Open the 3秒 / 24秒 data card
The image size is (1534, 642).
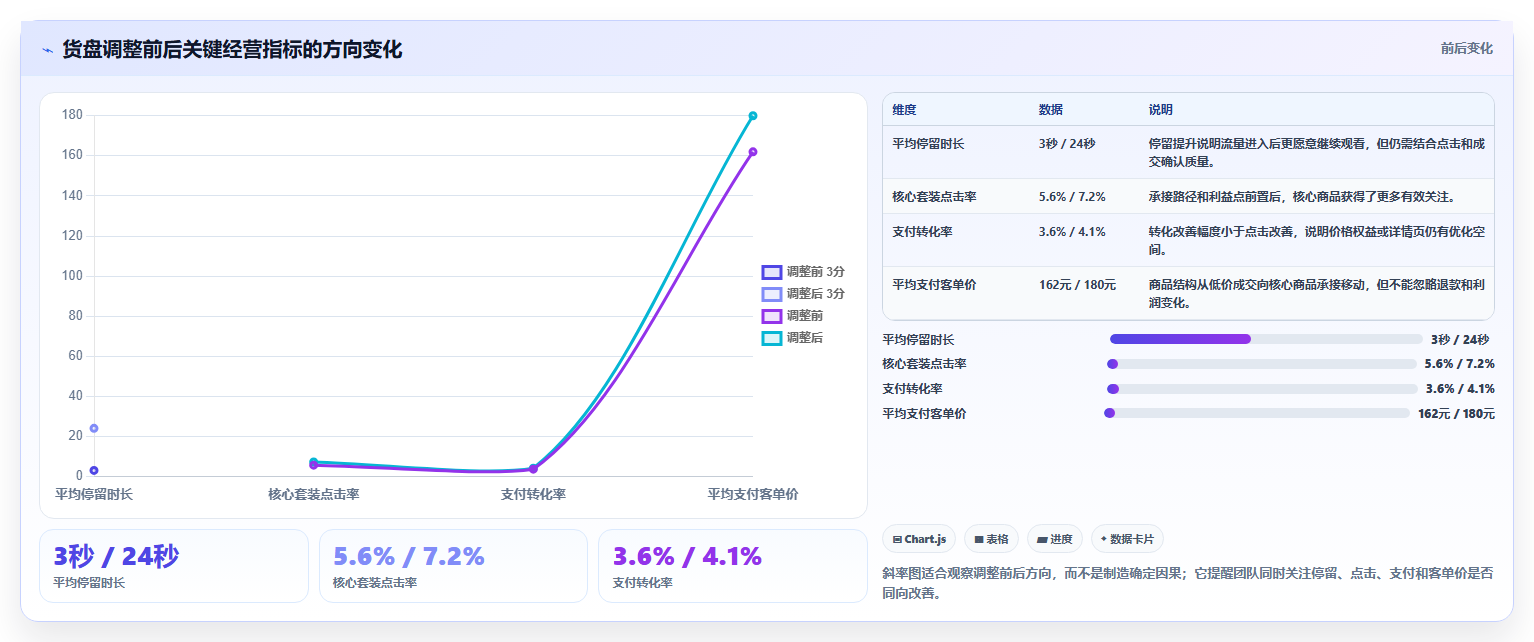(174, 566)
